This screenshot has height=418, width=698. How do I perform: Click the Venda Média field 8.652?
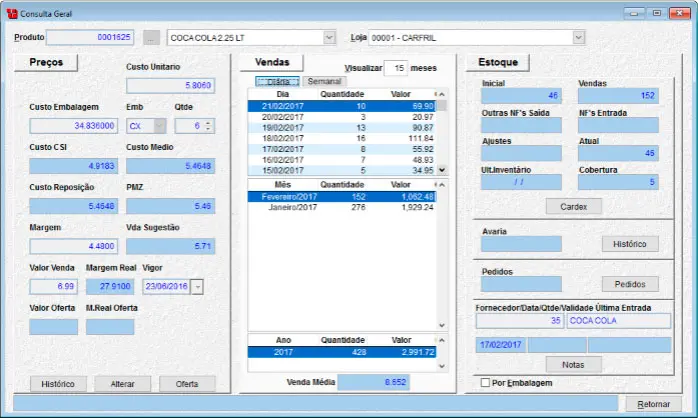(x=373, y=382)
